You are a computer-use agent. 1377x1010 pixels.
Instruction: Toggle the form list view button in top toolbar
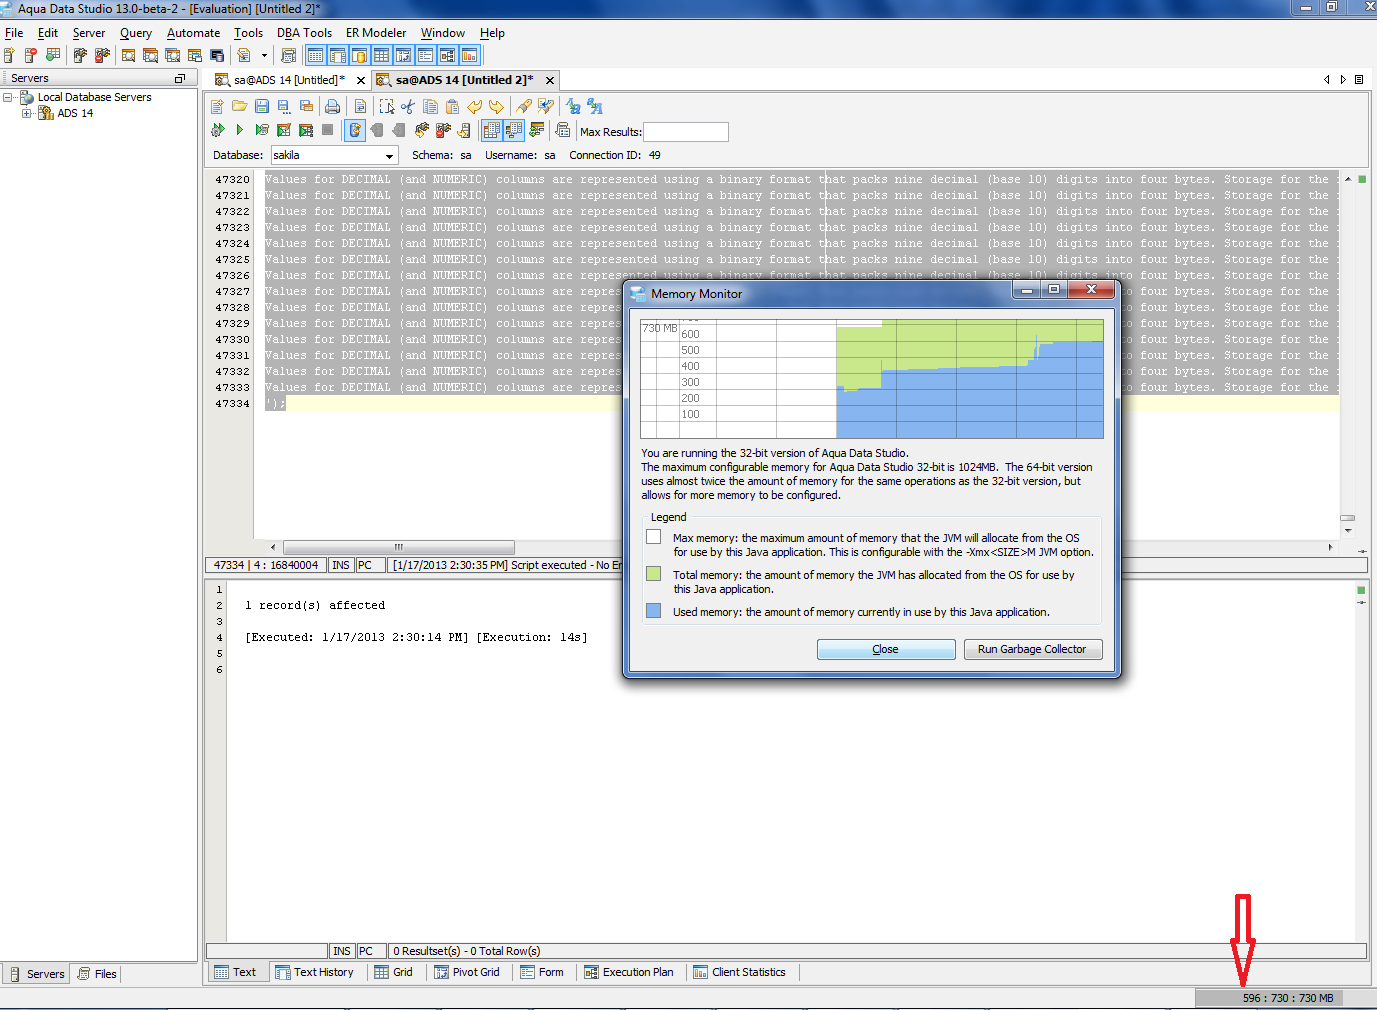425,55
